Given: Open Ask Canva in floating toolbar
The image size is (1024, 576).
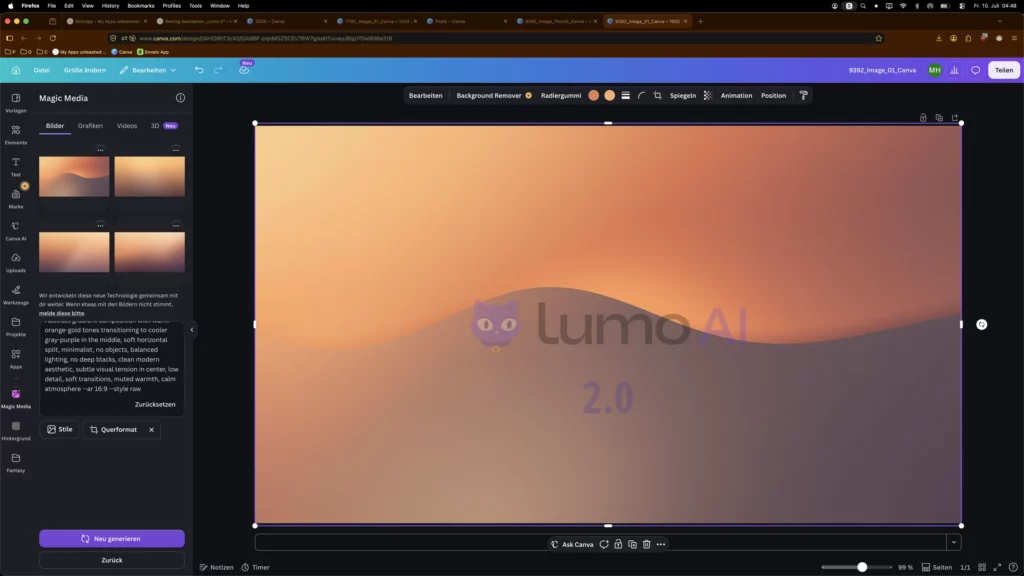Looking at the screenshot, I should tap(572, 544).
